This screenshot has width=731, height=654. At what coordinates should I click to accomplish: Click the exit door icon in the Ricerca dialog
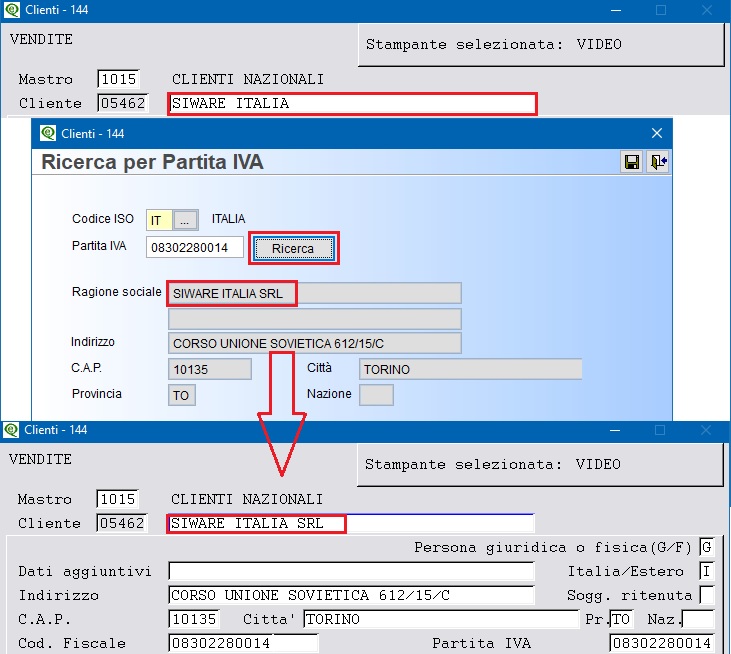coord(658,162)
